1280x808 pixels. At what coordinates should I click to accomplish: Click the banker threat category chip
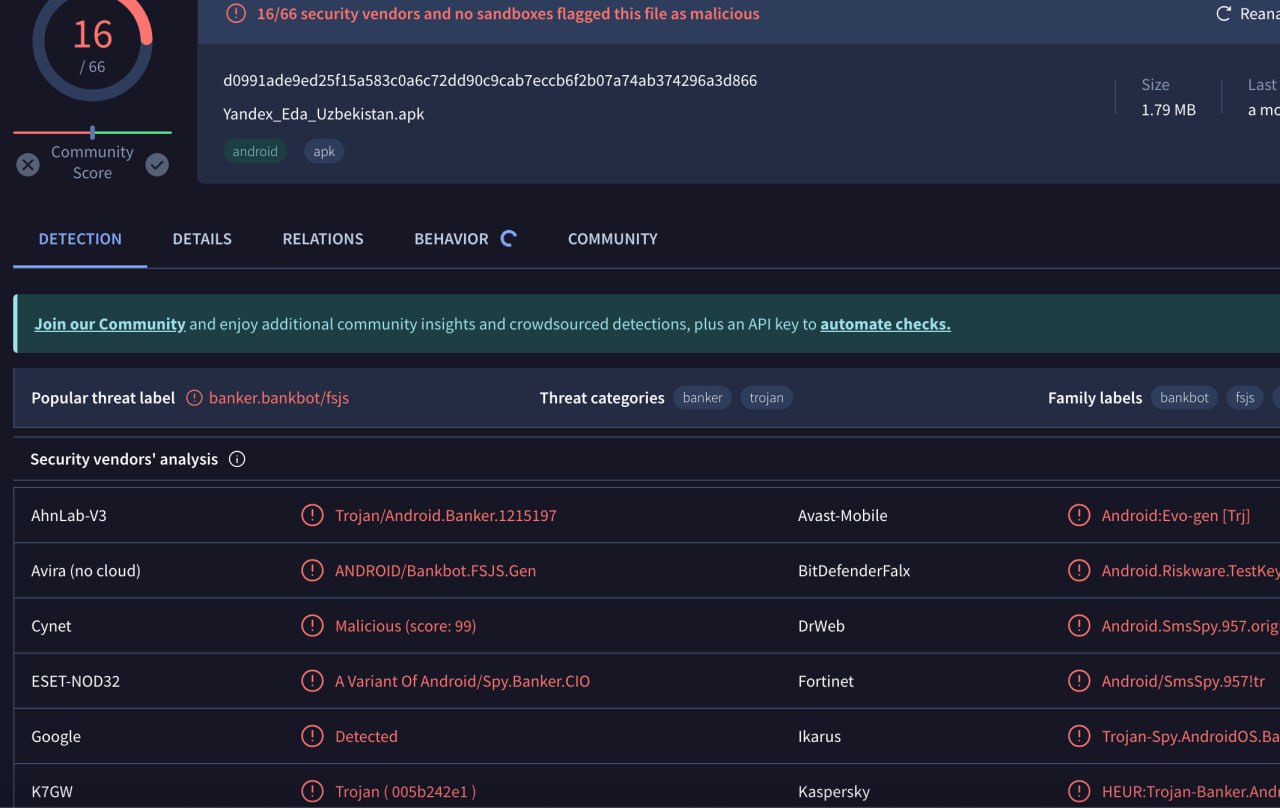pyautogui.click(x=703, y=397)
